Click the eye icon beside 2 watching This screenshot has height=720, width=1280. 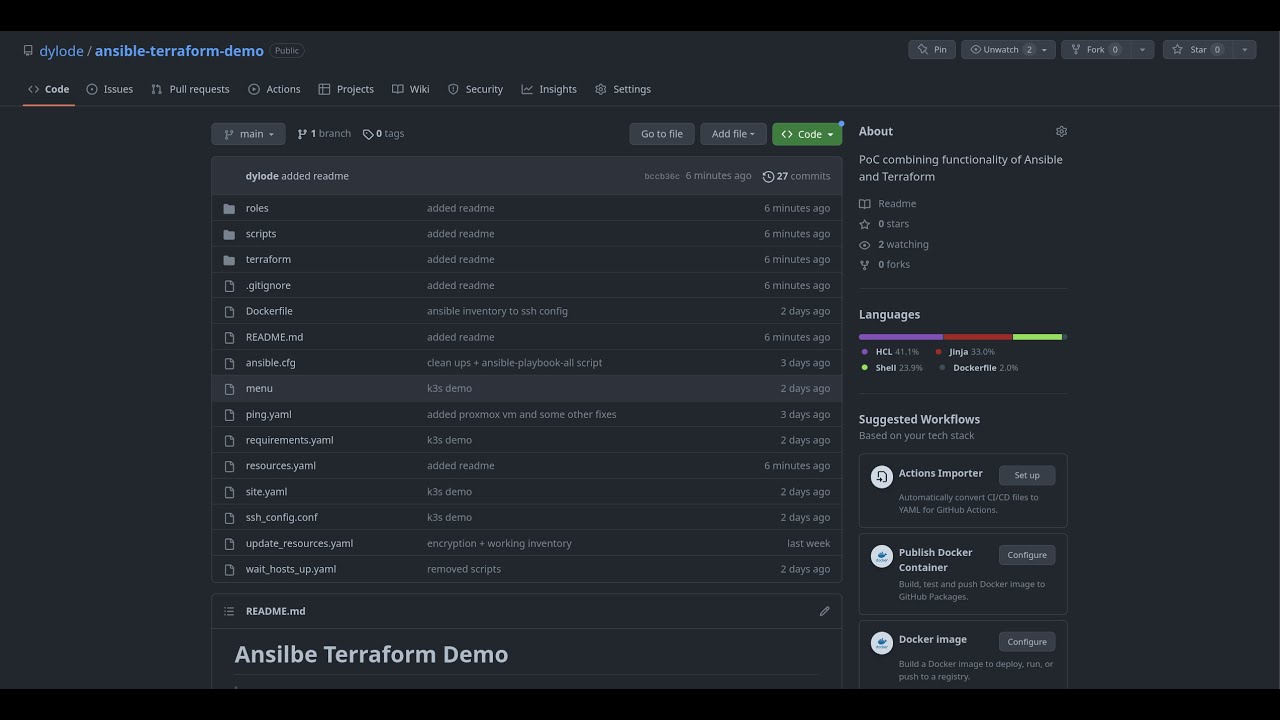click(x=865, y=245)
